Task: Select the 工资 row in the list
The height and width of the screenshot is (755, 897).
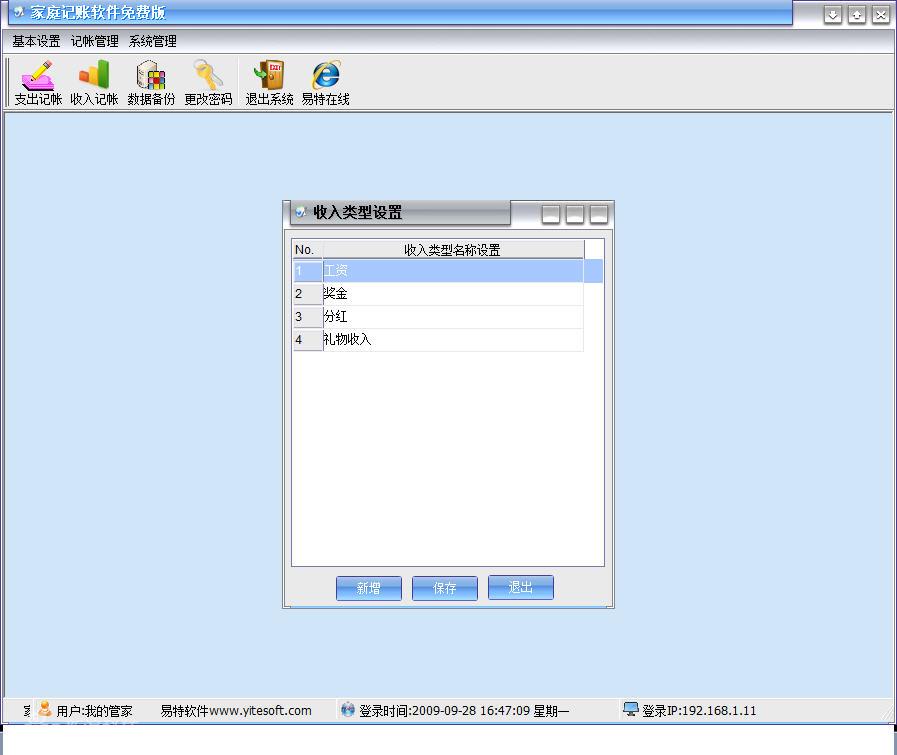Action: click(452, 271)
